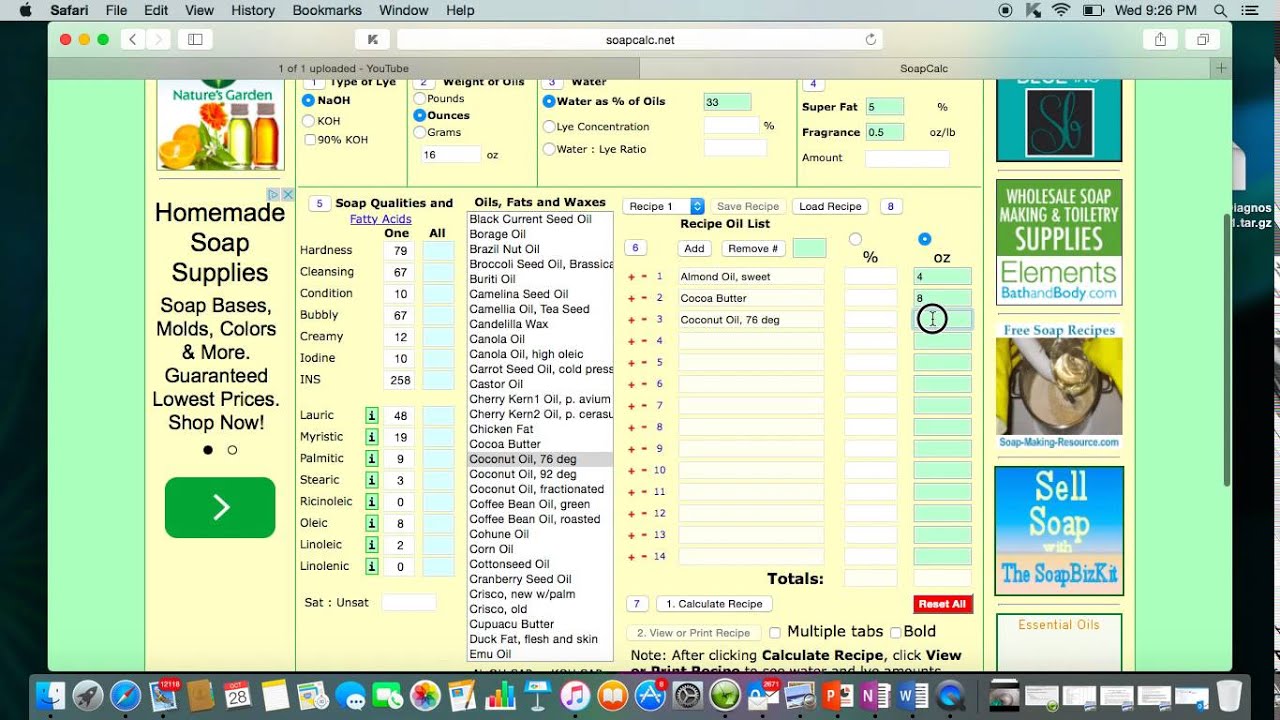
Task: Open PowerPoint from the dock
Action: tap(838, 695)
